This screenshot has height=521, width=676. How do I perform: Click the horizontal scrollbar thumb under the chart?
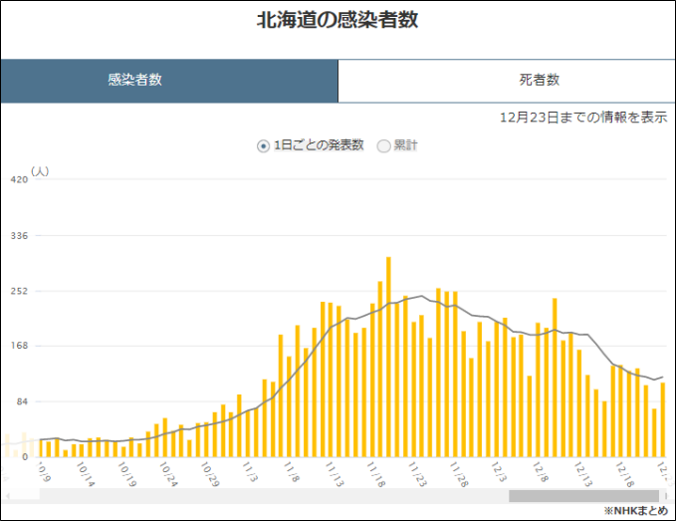pyautogui.click(x=584, y=496)
